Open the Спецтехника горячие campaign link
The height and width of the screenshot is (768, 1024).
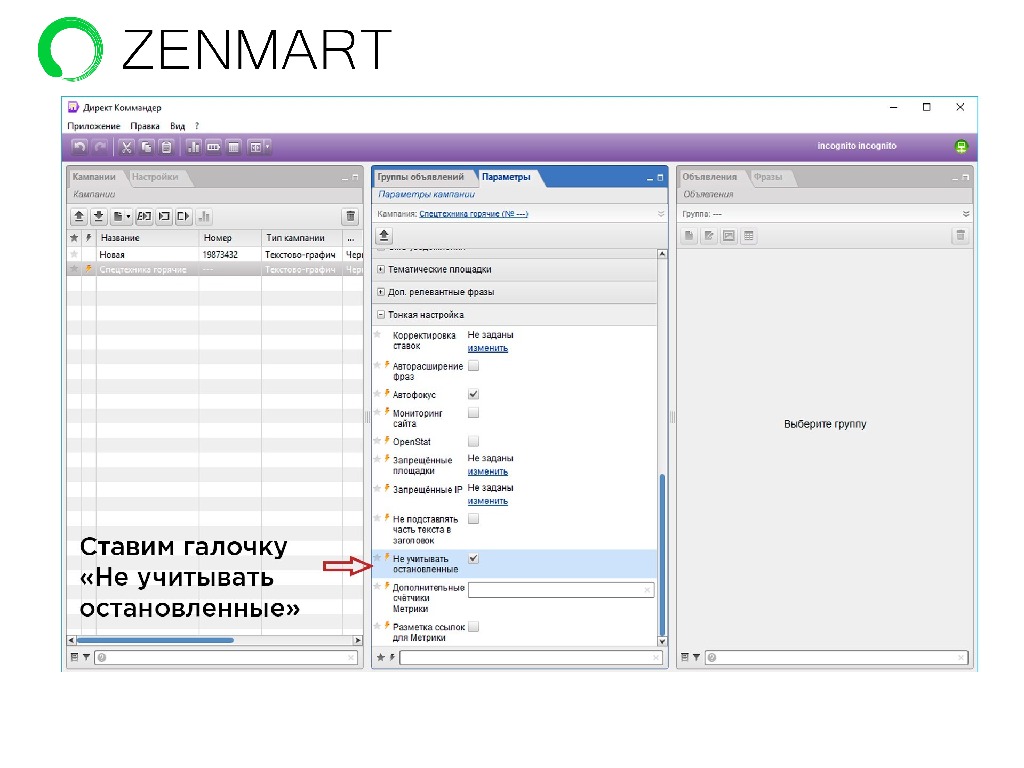pos(473,214)
